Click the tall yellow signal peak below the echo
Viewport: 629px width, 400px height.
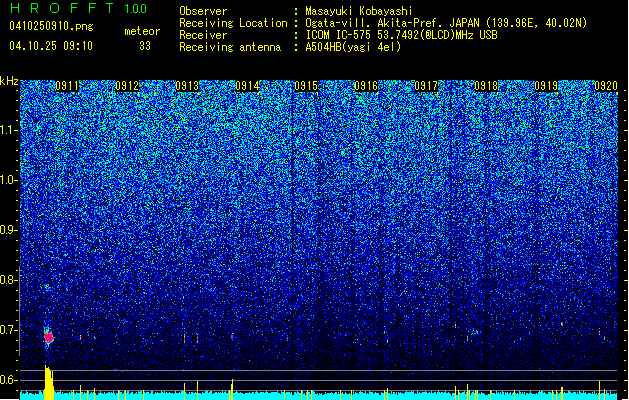(49, 383)
